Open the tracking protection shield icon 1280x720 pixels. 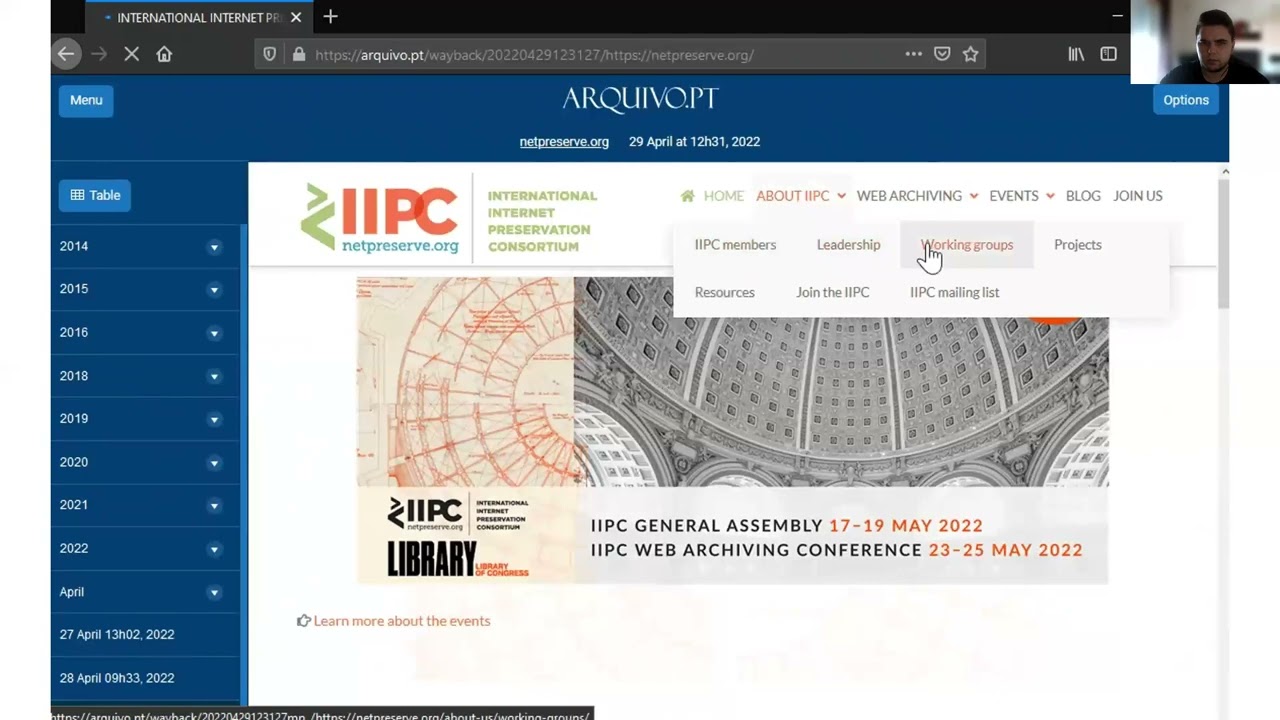coord(270,54)
